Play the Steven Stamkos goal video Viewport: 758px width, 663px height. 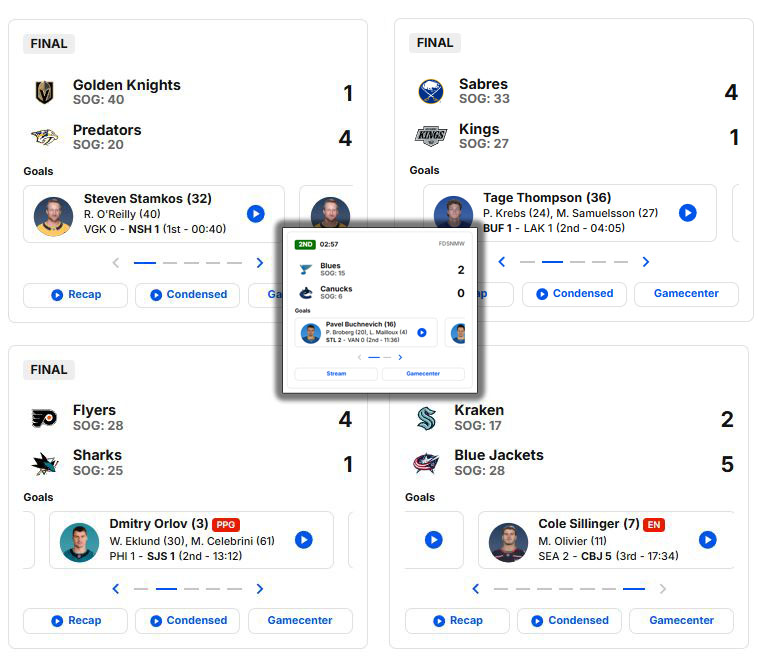[256, 214]
